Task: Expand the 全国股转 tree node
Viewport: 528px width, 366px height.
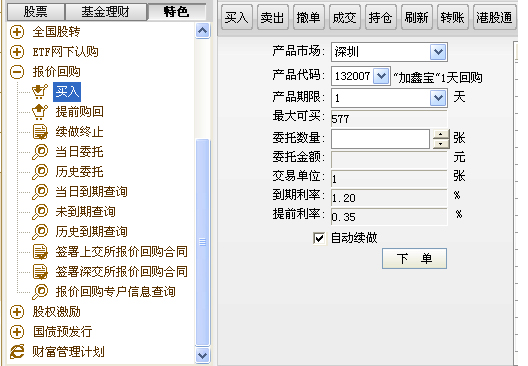Action: [17, 32]
